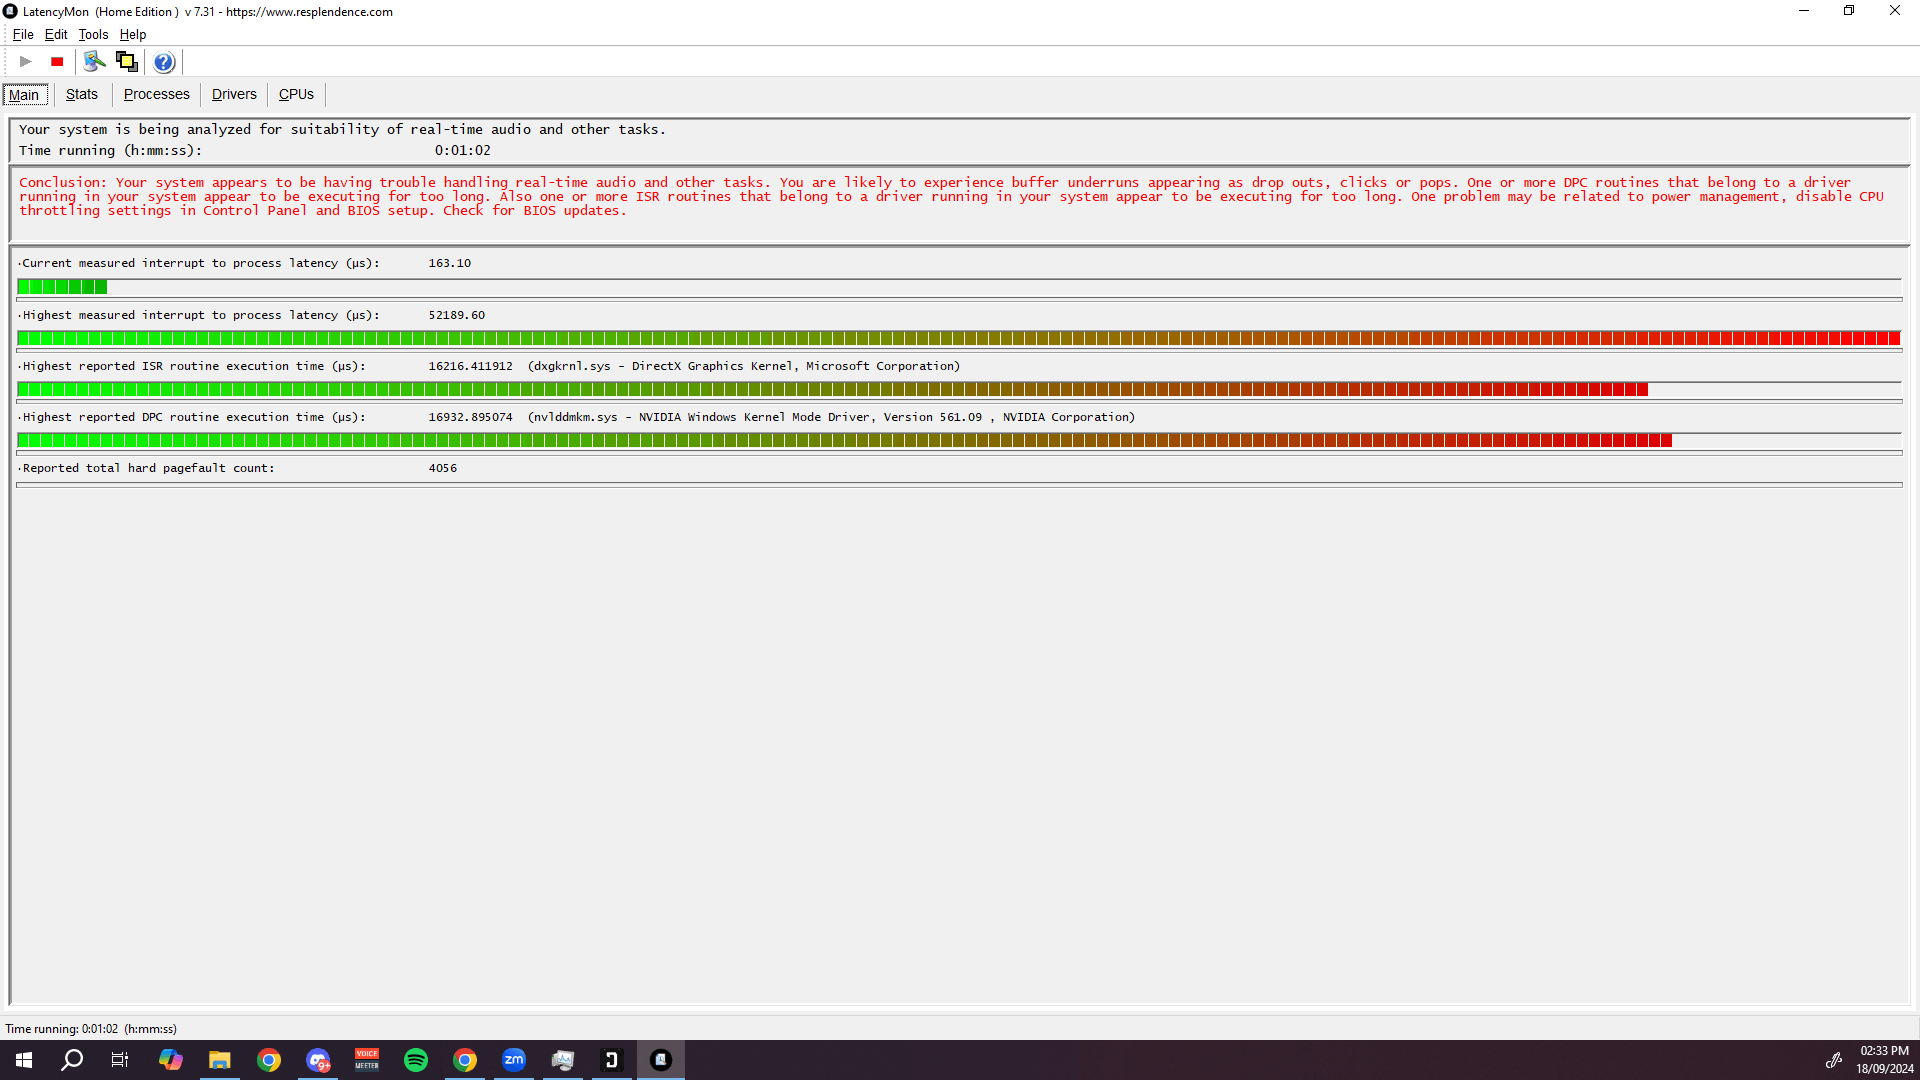The image size is (1920, 1080).
Task: Open the Edit menu
Action: click(x=56, y=34)
